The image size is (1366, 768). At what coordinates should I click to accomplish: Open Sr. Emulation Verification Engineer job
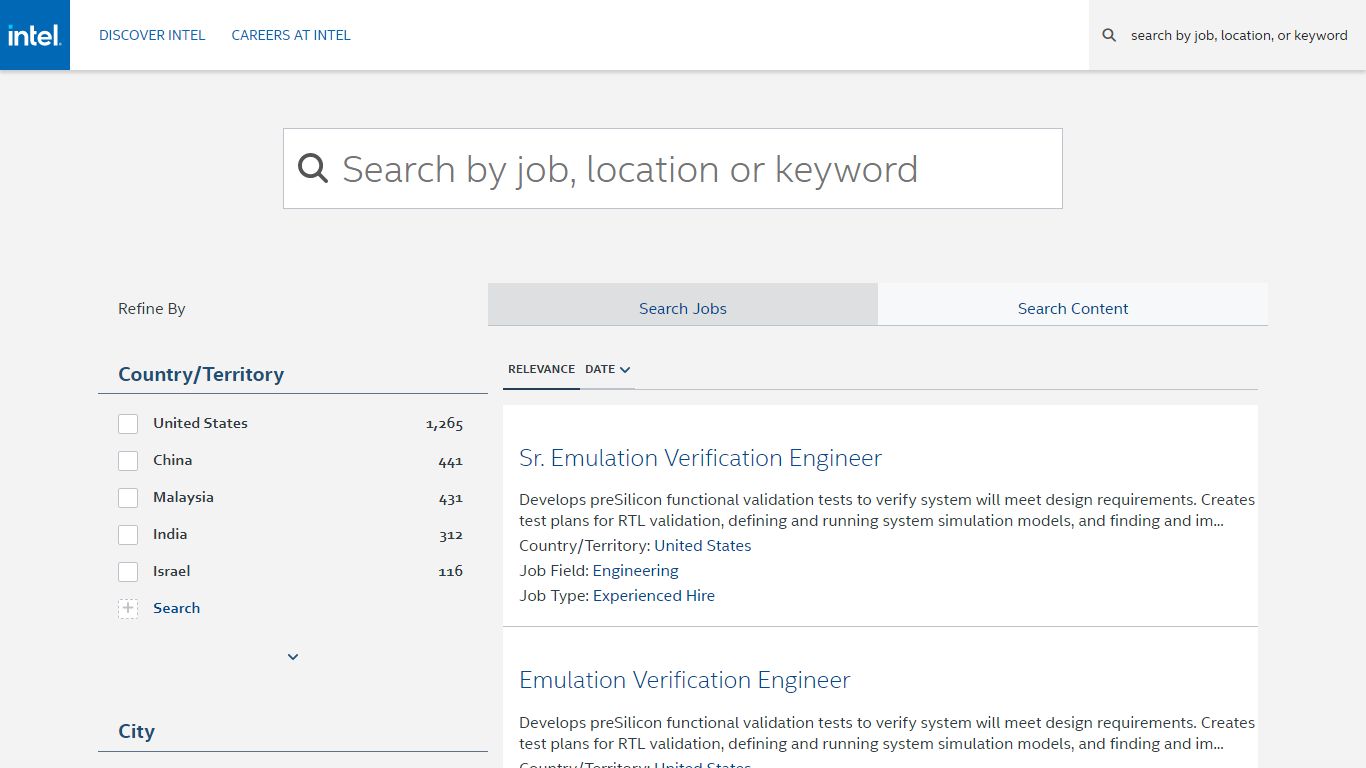pos(700,458)
